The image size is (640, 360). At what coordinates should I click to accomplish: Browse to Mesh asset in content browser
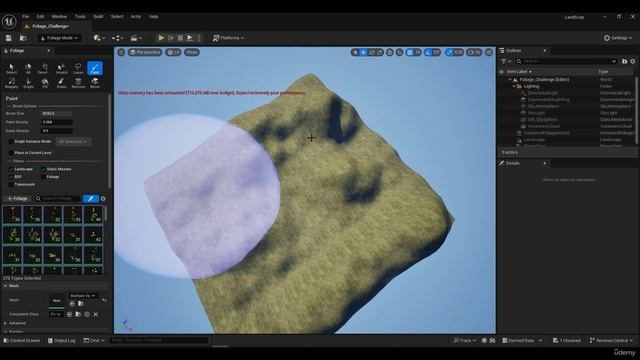tap(81, 304)
